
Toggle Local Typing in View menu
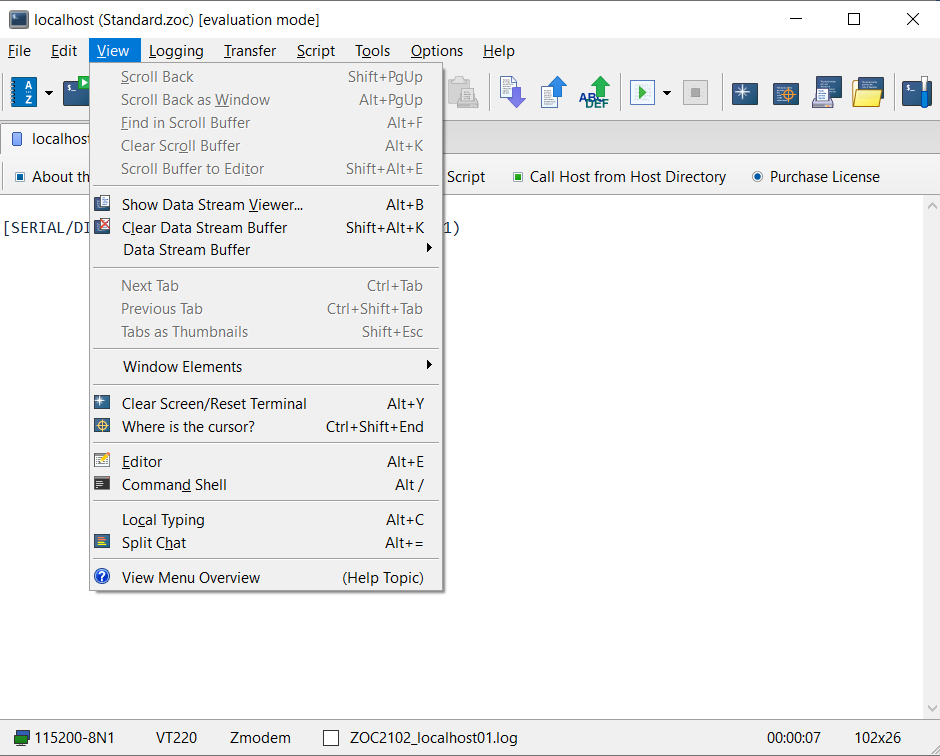pyautogui.click(x=266, y=520)
